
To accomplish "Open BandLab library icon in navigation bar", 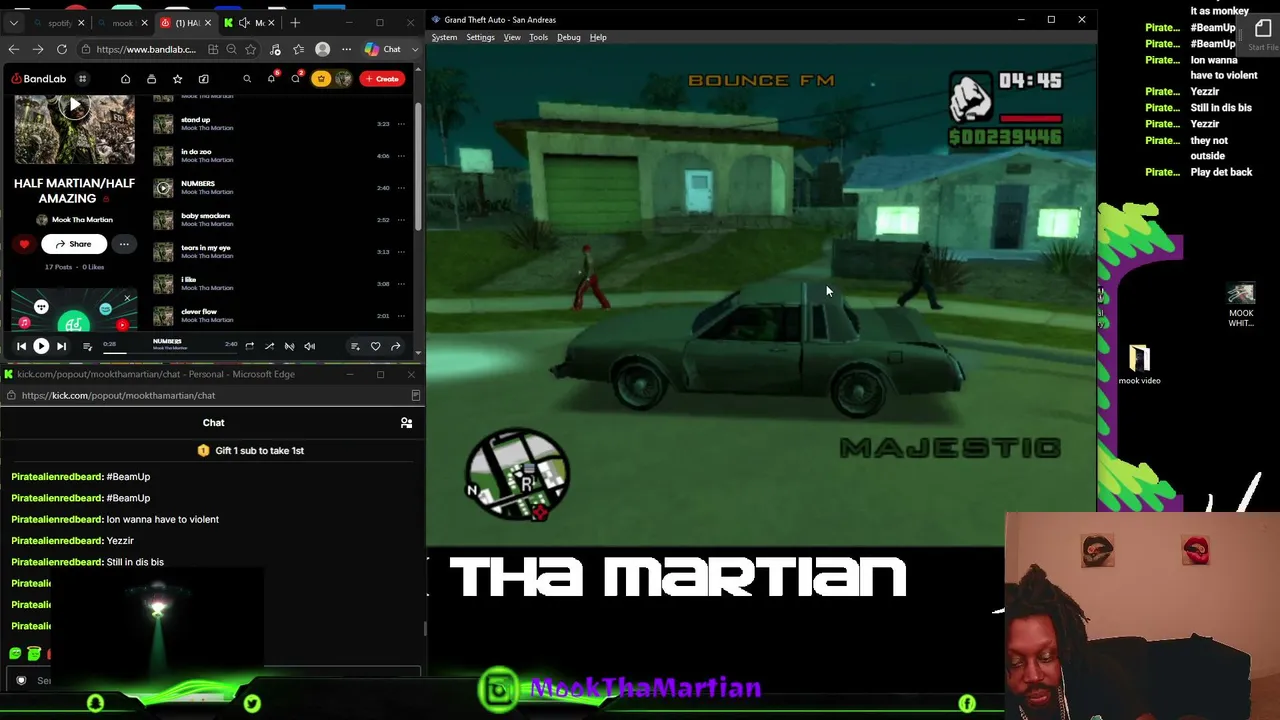I will coord(151,79).
